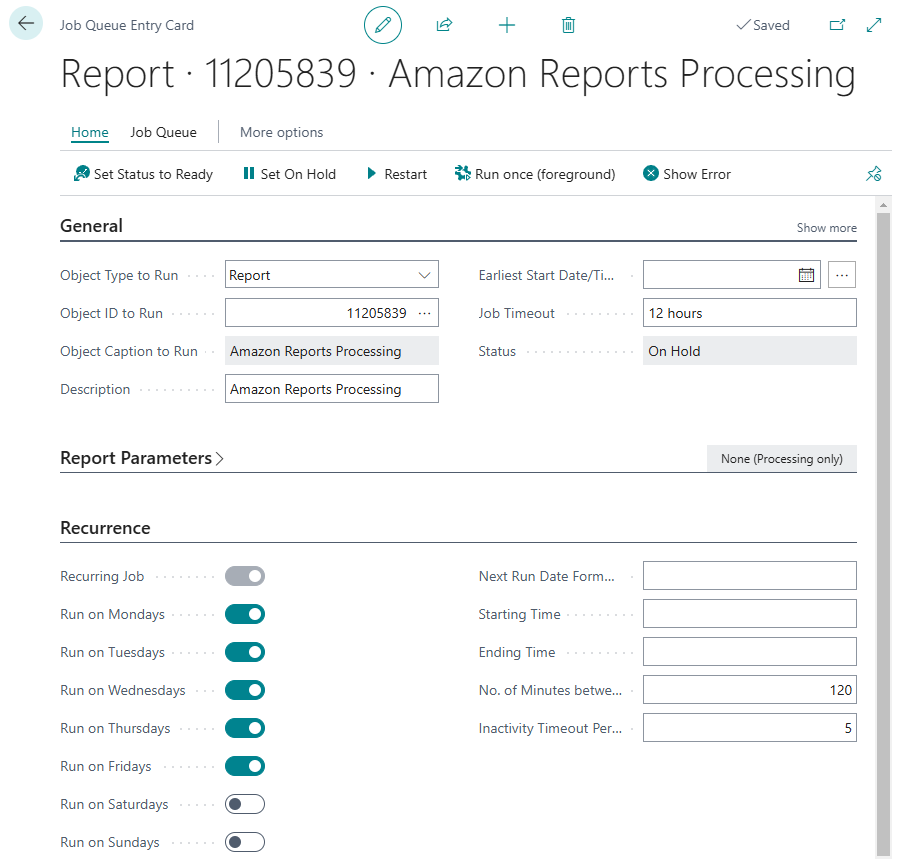Click the Starting Time field
Screen dimensions: 898x859
click(x=750, y=613)
